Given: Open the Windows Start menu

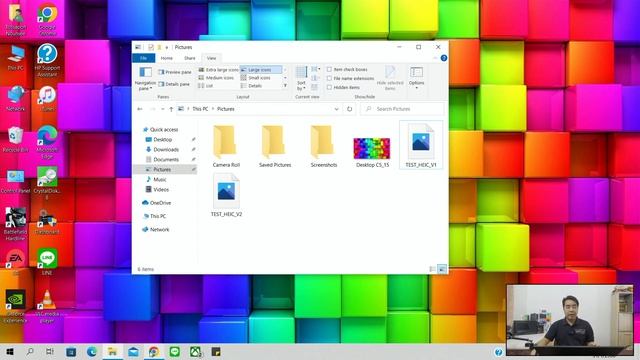Looking at the screenshot, I should (x=10, y=352).
